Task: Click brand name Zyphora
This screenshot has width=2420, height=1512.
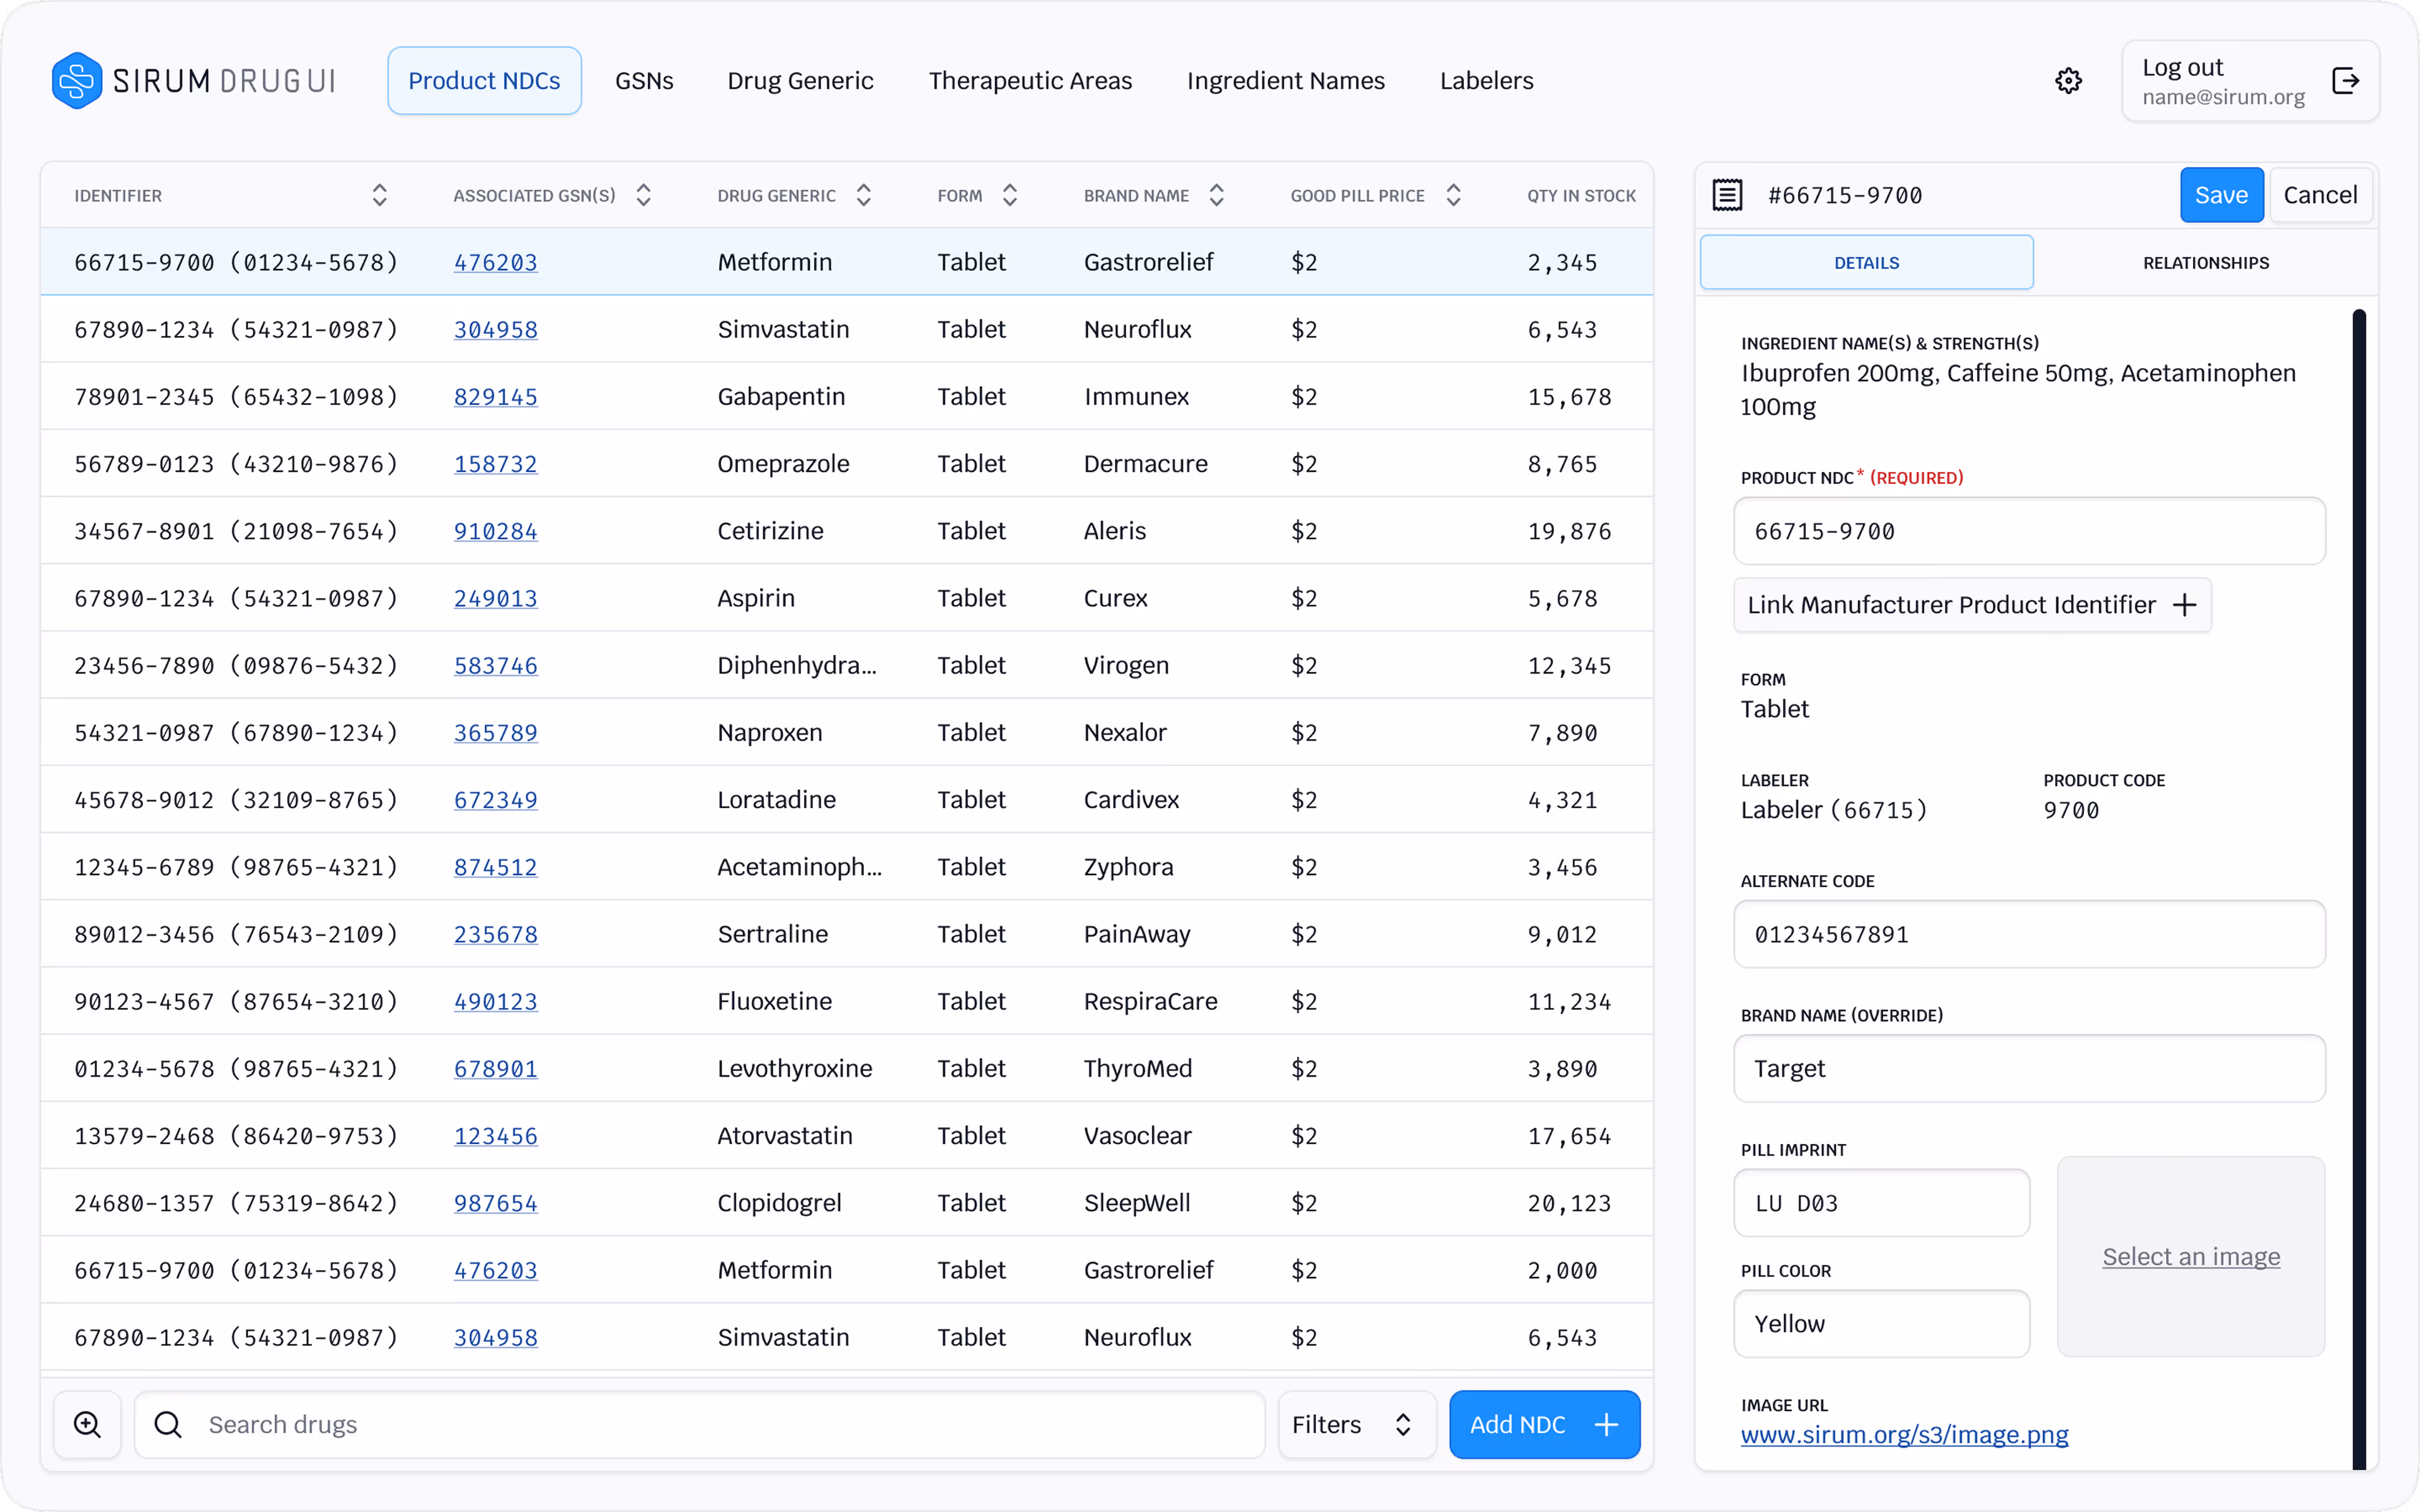Action: point(1128,867)
